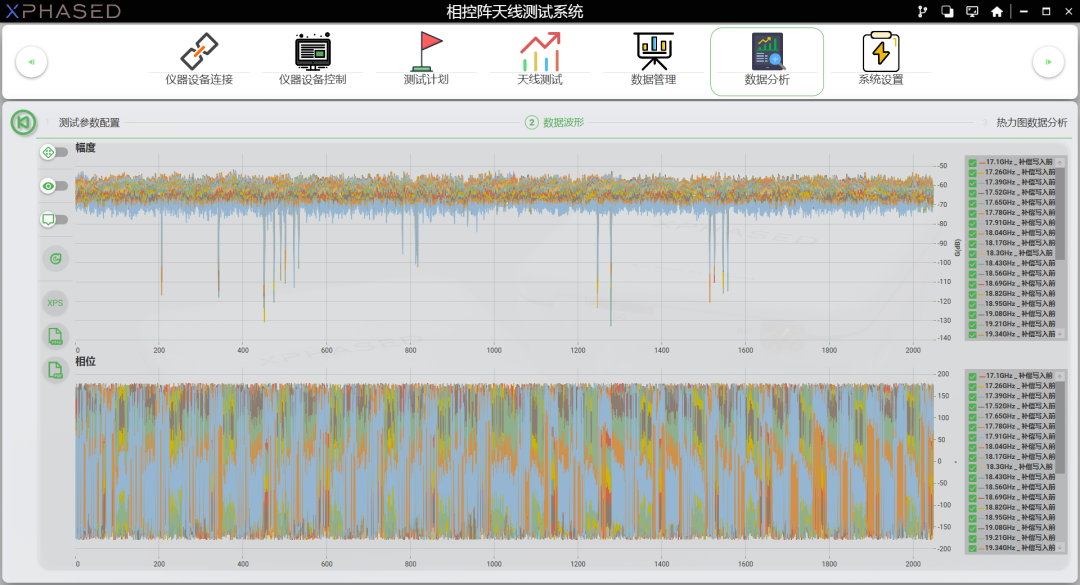The image size is (1080, 585).
Task: Click the right carousel arrow button
Action: pos(1048,62)
